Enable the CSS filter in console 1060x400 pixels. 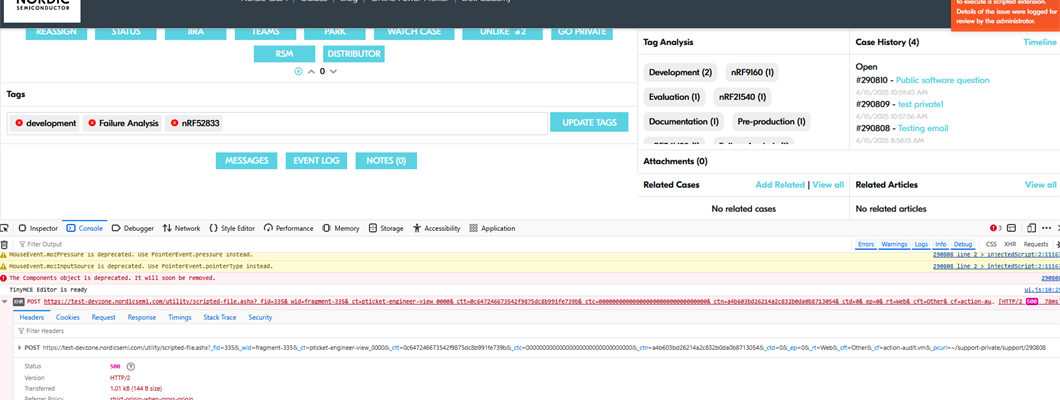click(991, 244)
